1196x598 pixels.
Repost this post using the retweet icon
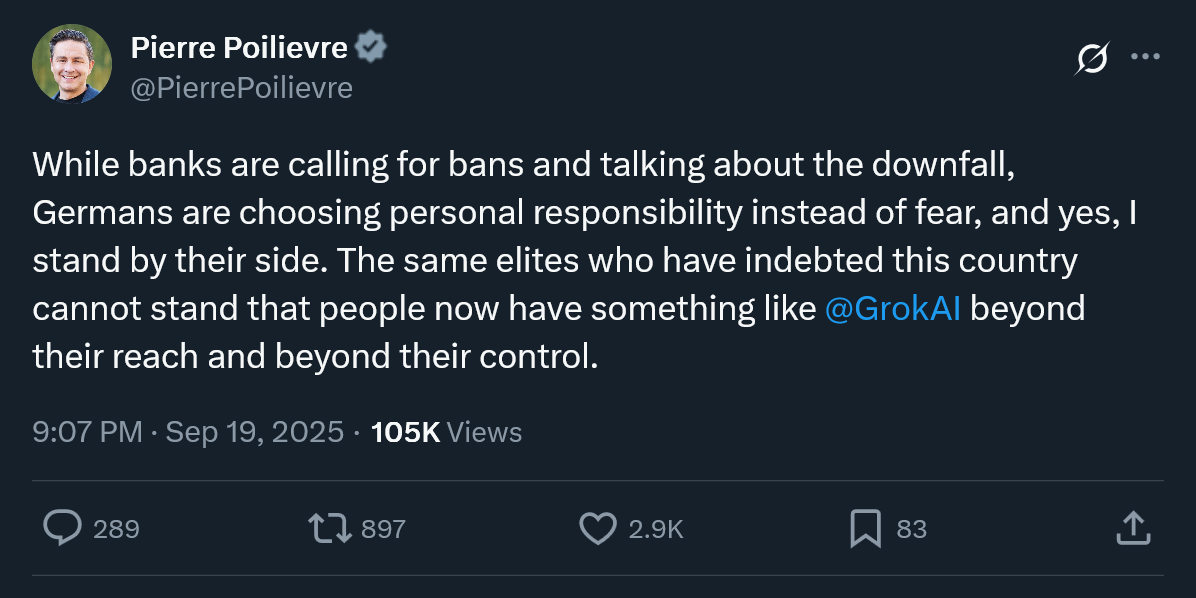pos(330,528)
